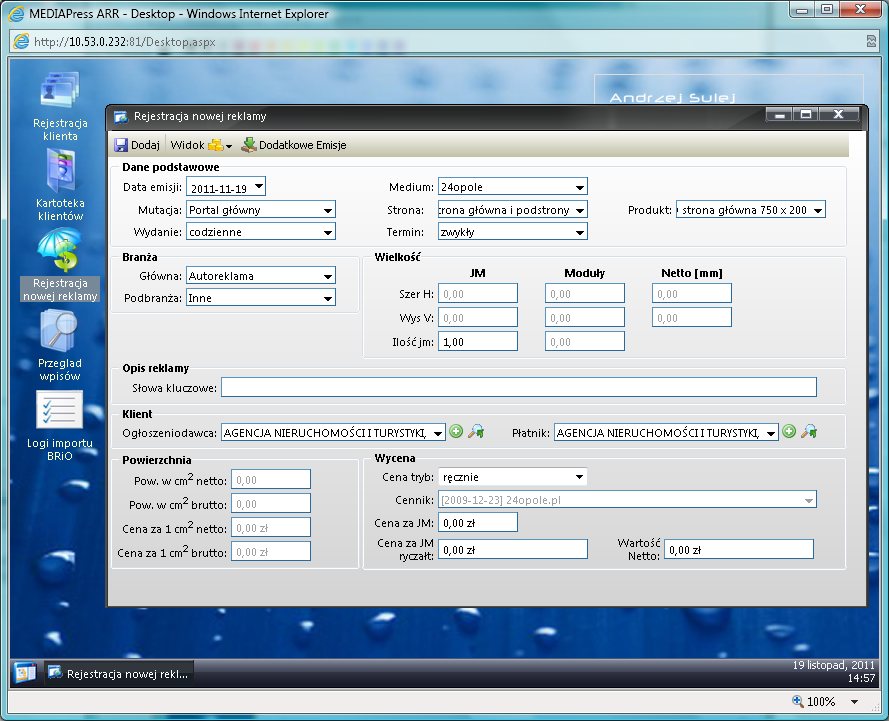Click the Cena za JM ryczałt field
Screen dimensions: 889x721
[513, 549]
